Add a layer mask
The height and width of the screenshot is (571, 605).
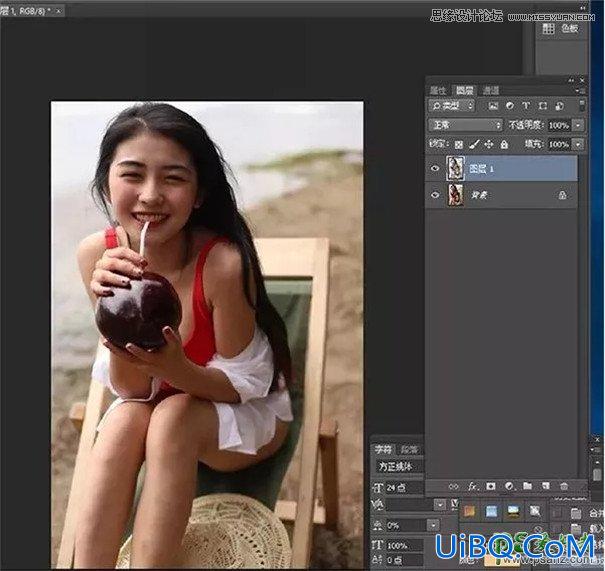(x=491, y=487)
